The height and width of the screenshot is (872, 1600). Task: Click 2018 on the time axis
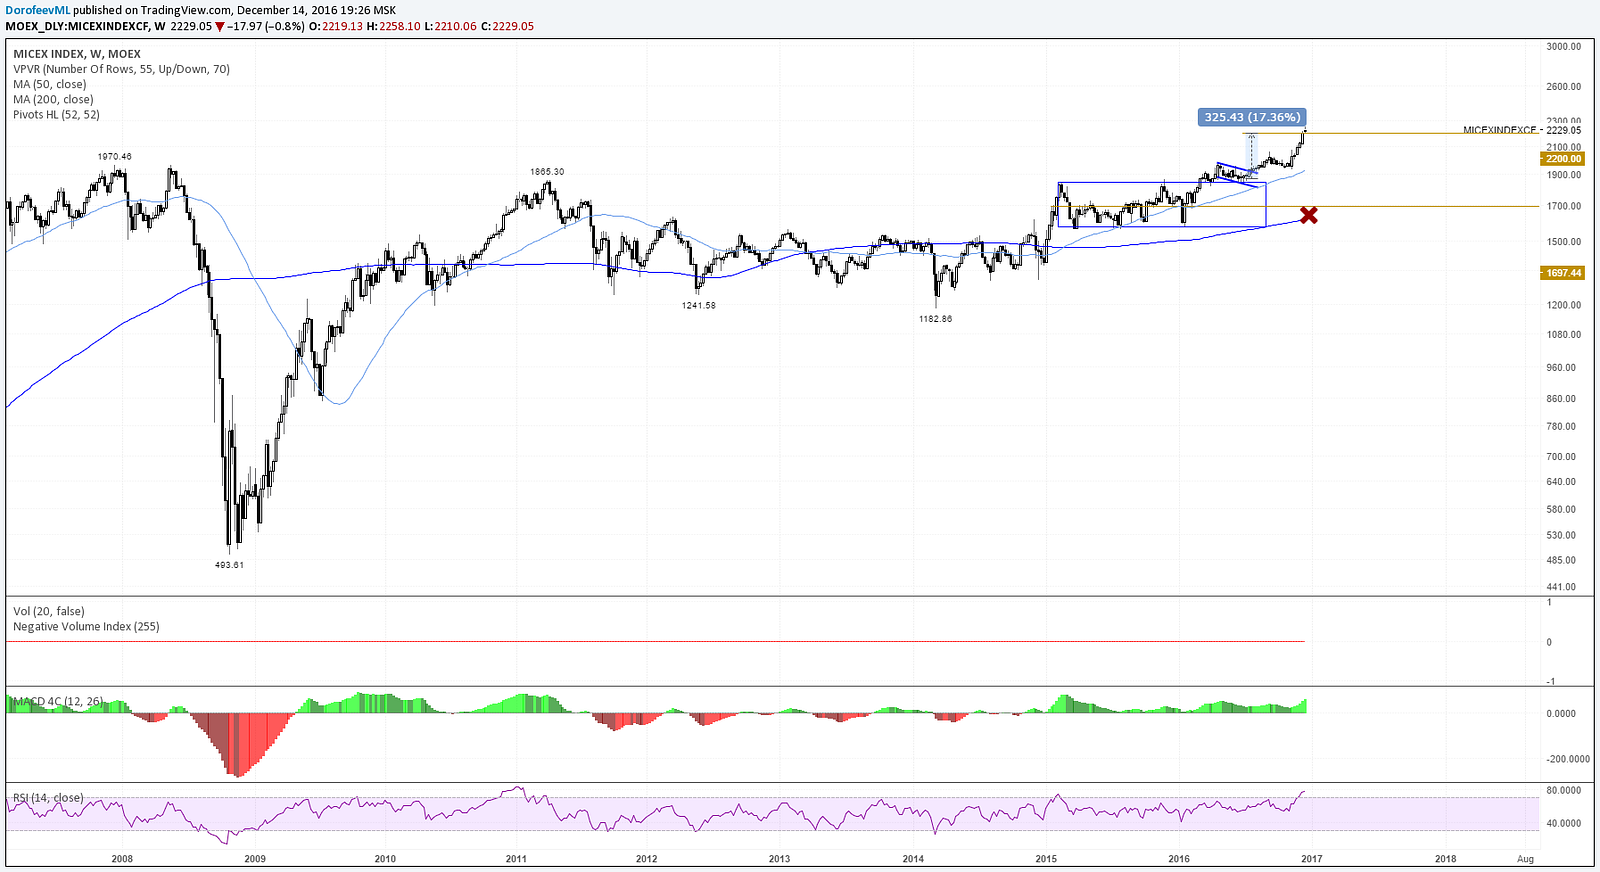pos(1445,859)
